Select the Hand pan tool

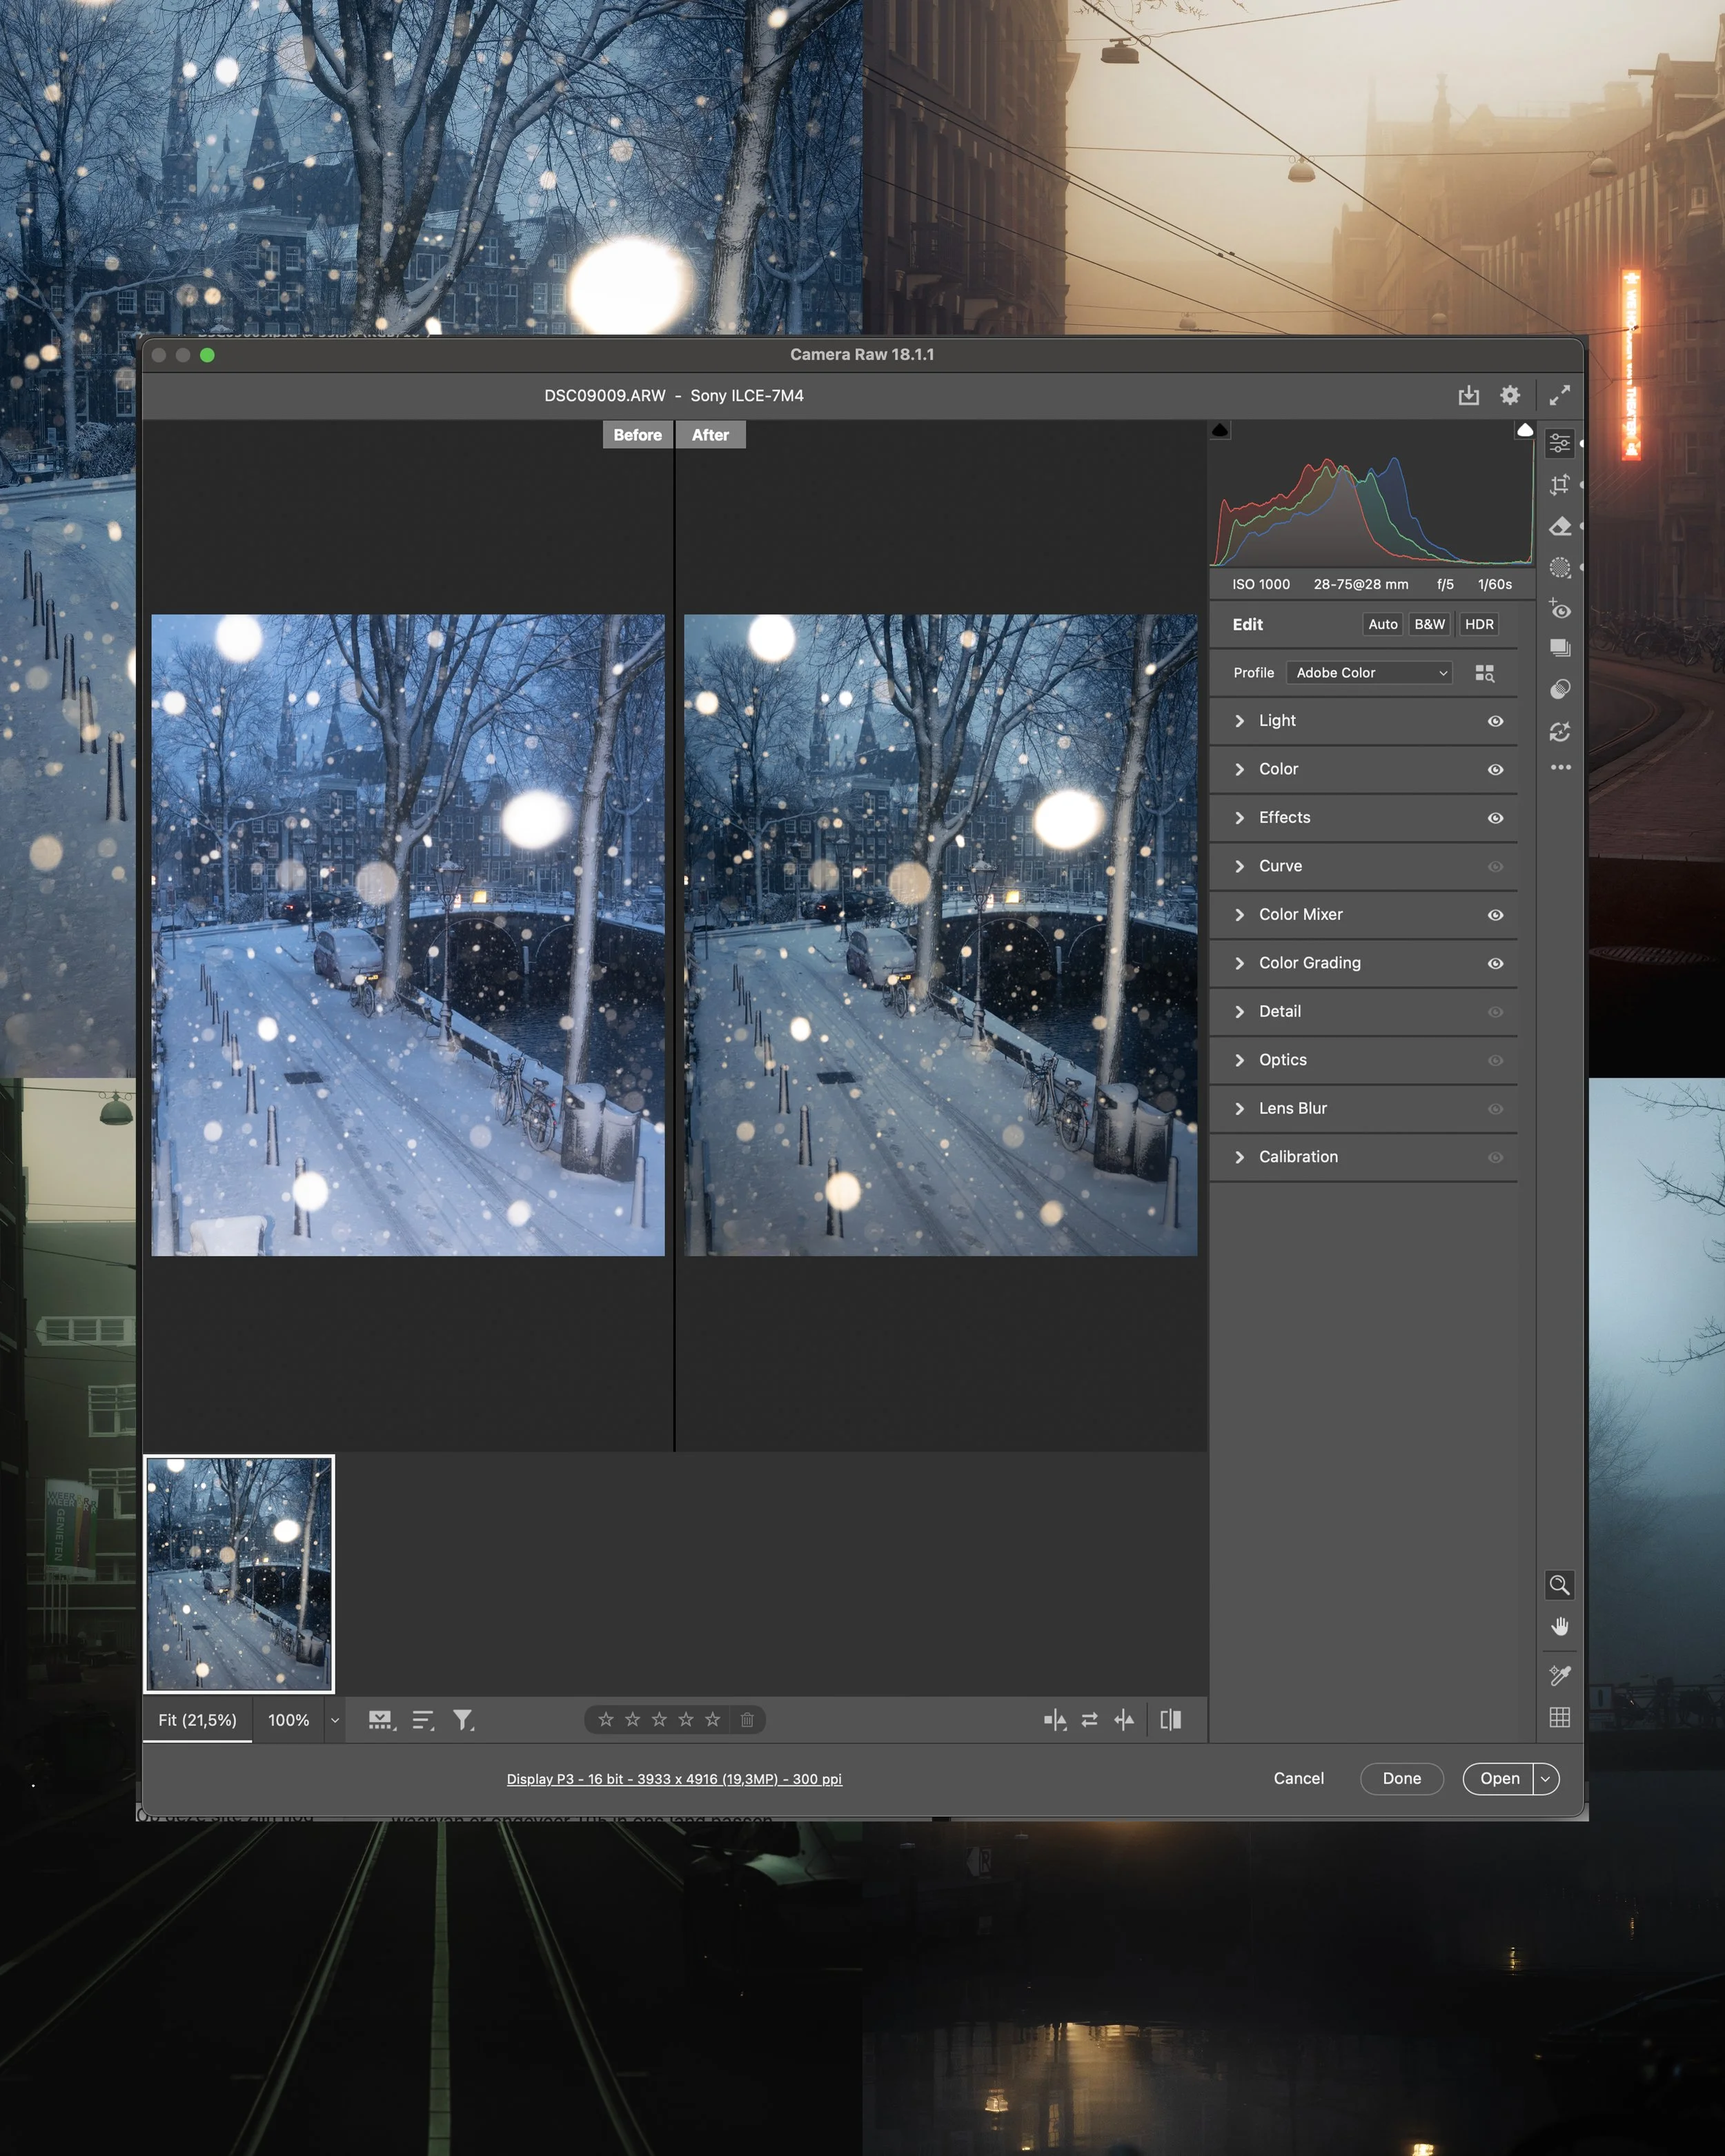point(1559,1627)
